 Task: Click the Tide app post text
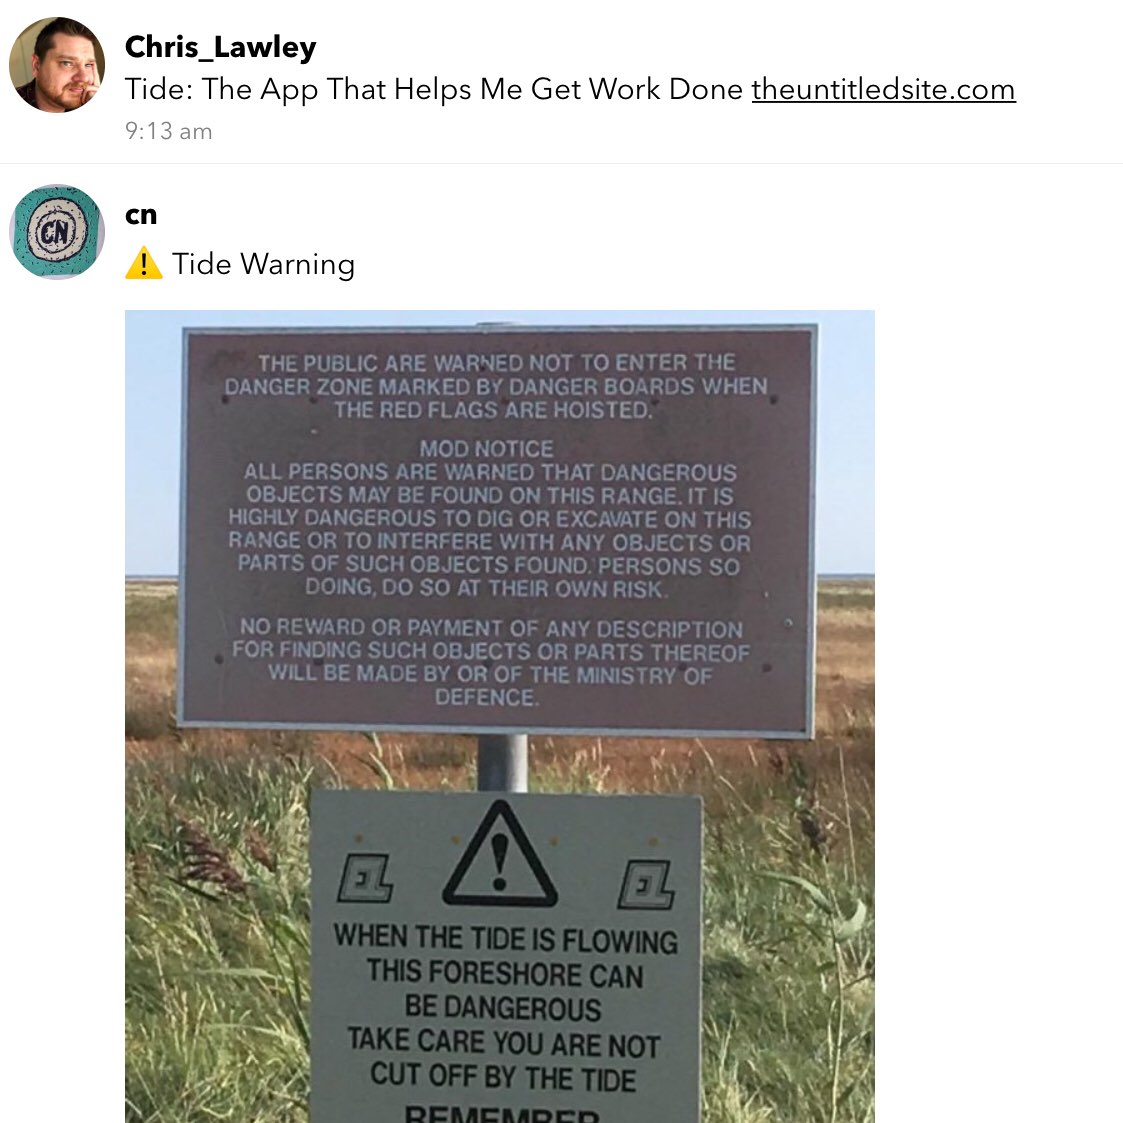pyautogui.click(x=434, y=90)
